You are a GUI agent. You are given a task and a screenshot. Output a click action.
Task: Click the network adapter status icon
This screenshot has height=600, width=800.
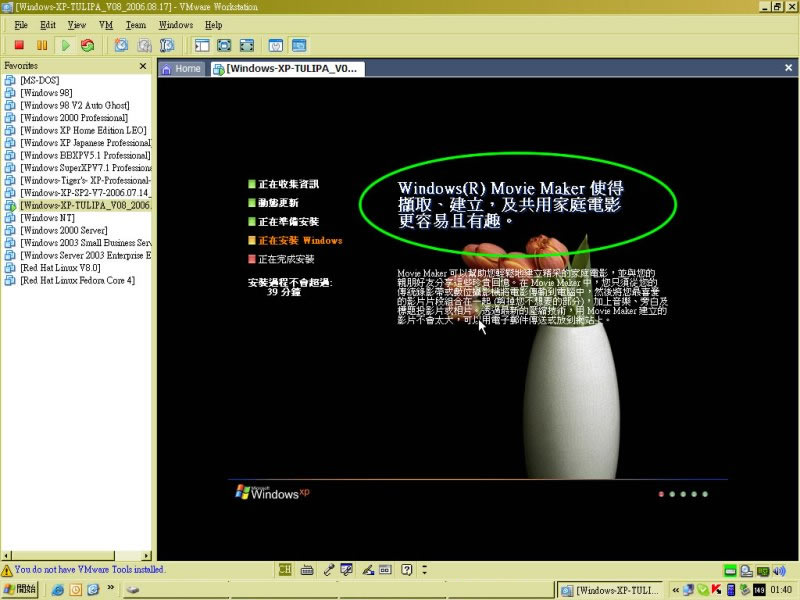(763, 571)
